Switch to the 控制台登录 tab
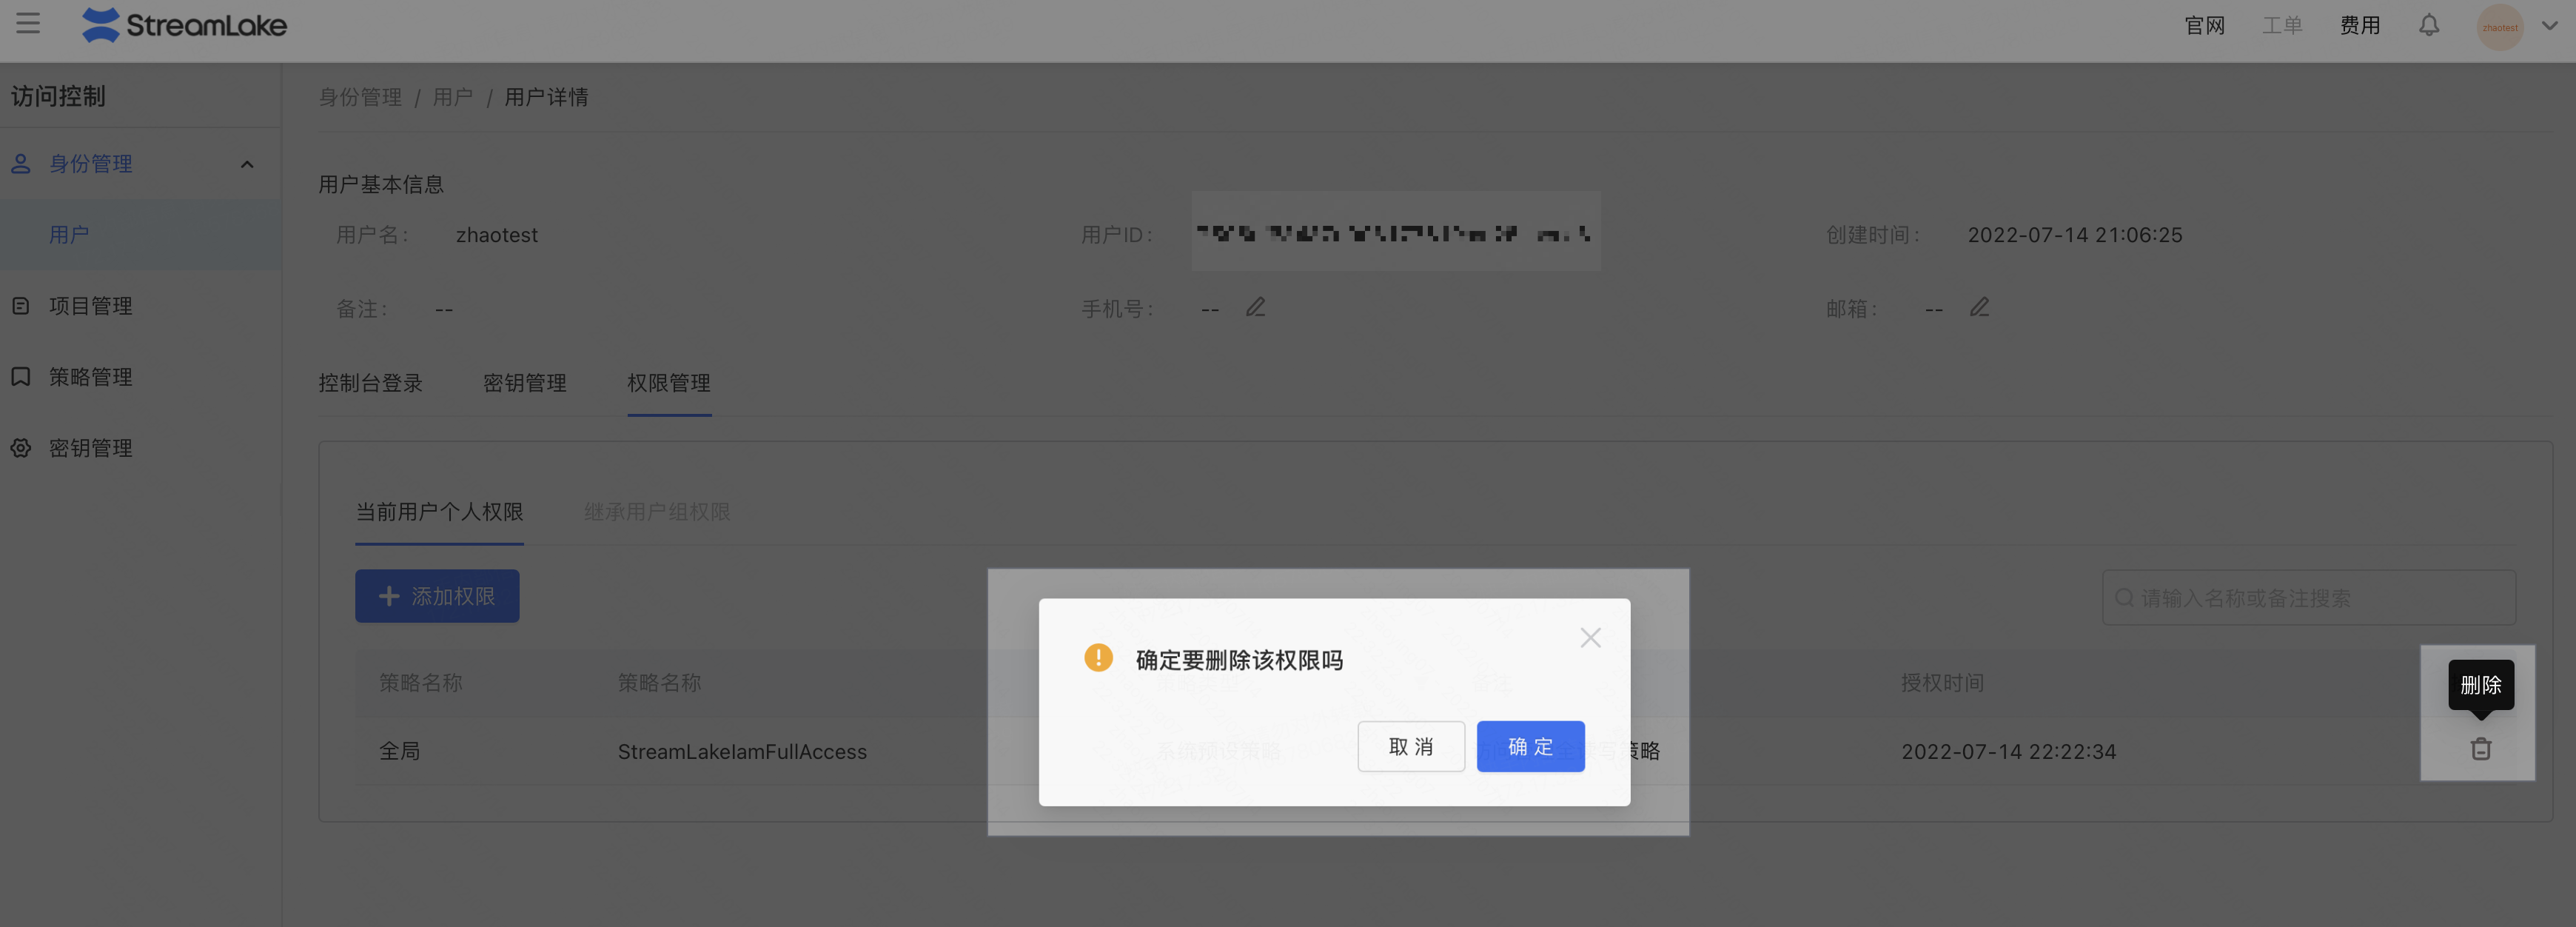 pos(371,383)
